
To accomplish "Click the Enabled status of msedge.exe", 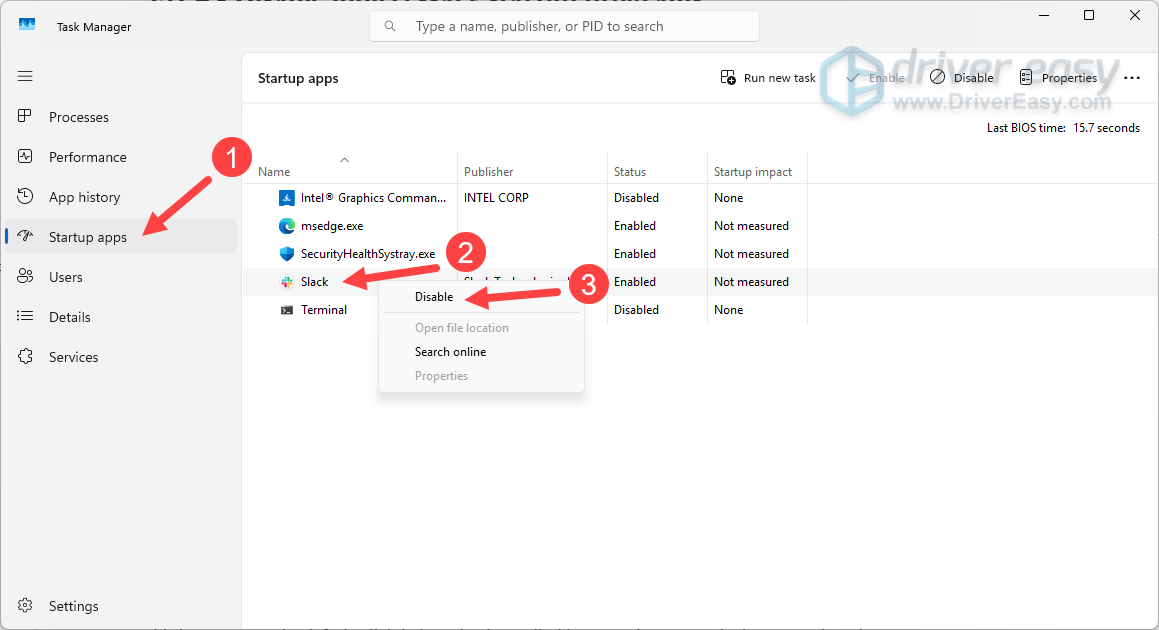I will pyautogui.click(x=635, y=226).
